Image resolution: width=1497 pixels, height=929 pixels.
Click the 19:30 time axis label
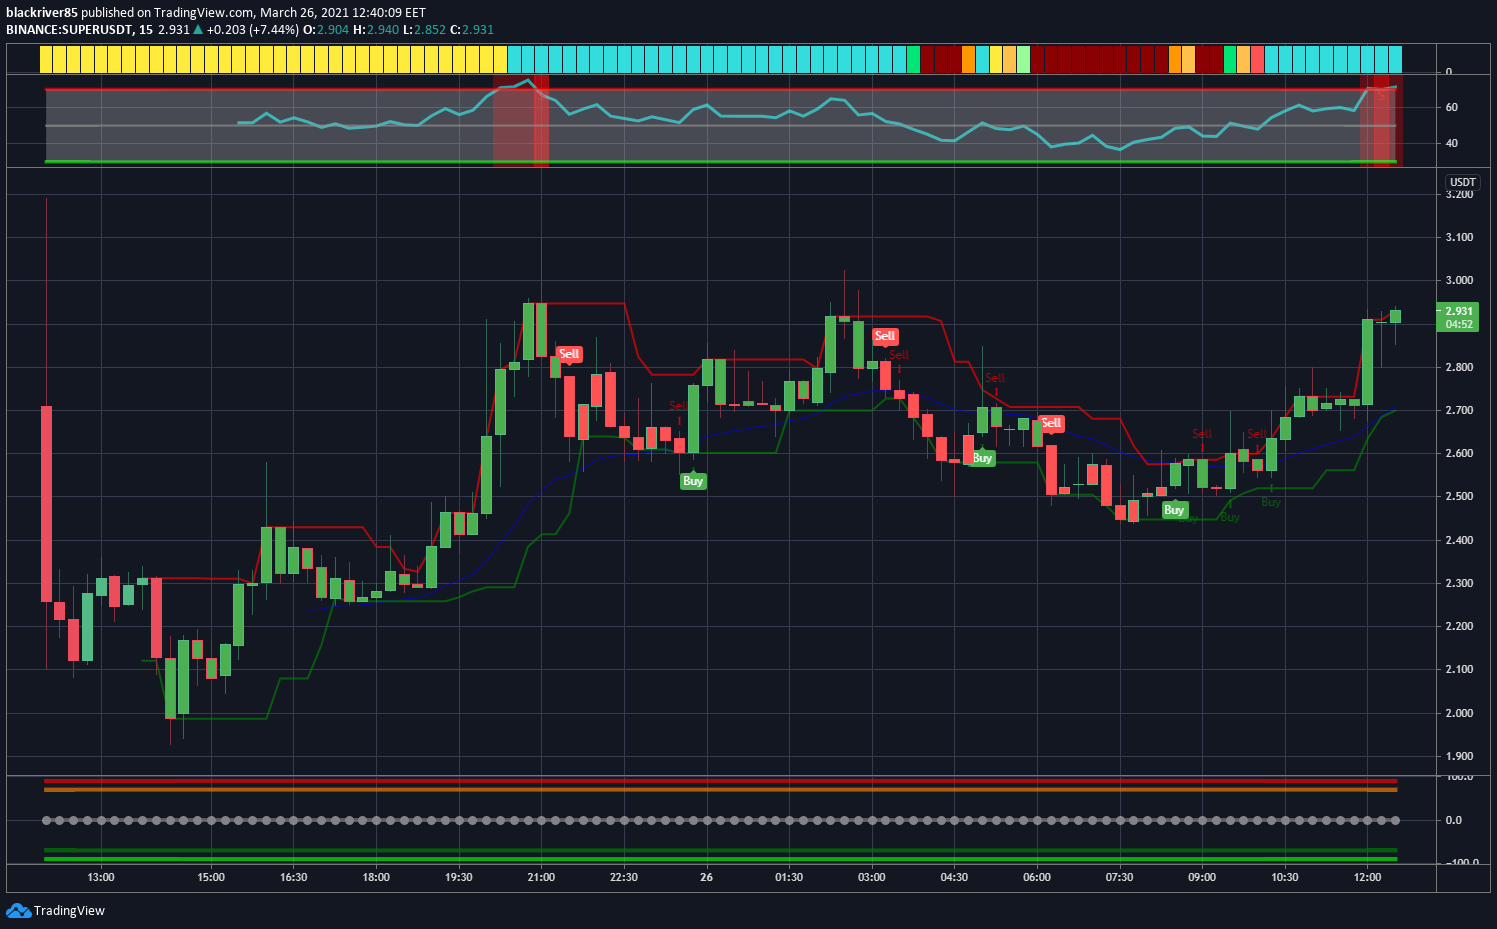(x=459, y=877)
